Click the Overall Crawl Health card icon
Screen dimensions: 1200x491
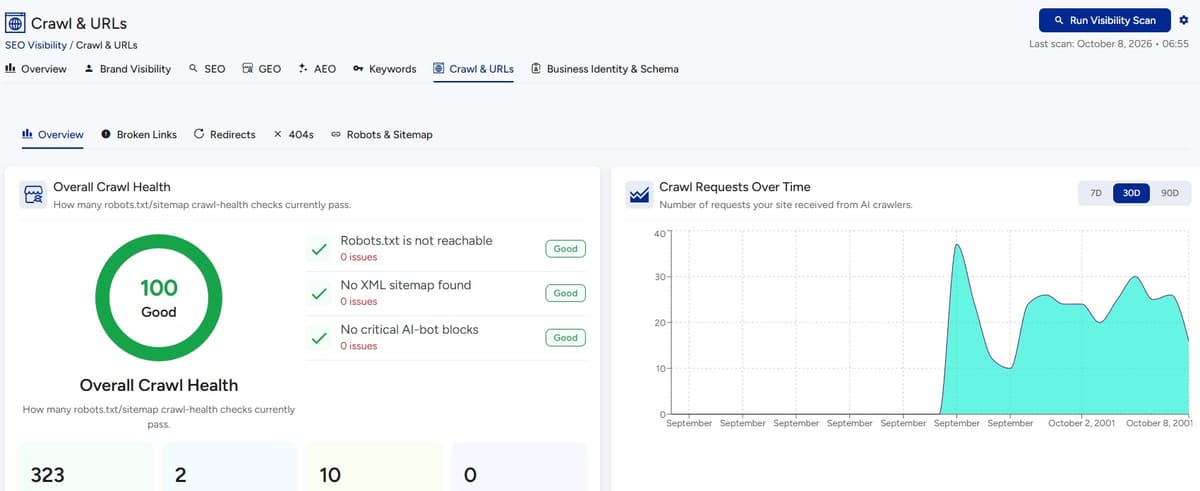point(33,195)
